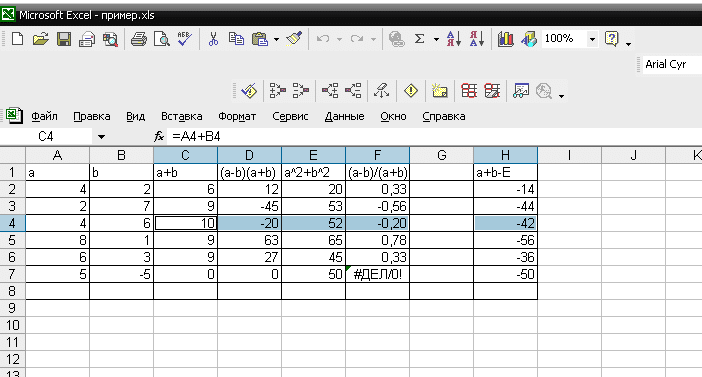Expand the Redo history dropdown
This screenshot has height=377, width=702.
point(373,39)
